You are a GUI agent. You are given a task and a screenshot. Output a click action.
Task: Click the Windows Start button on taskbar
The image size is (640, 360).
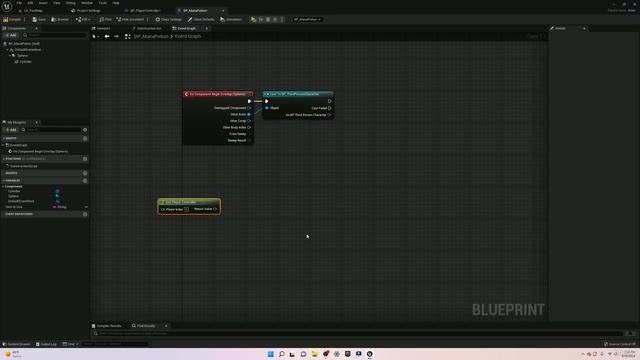pyautogui.click(x=270, y=354)
